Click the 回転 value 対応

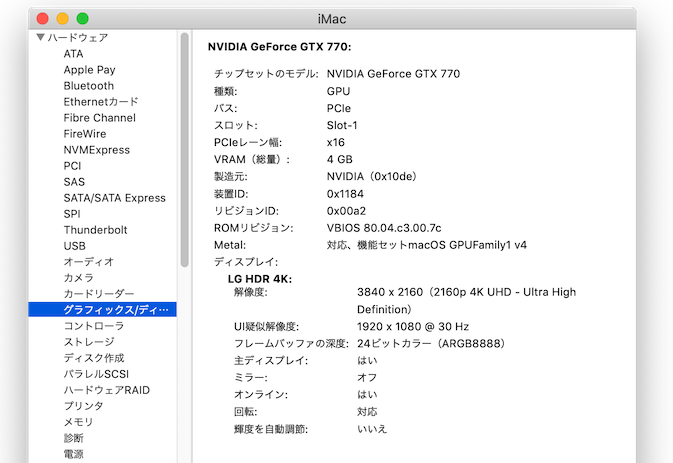[x=367, y=412]
